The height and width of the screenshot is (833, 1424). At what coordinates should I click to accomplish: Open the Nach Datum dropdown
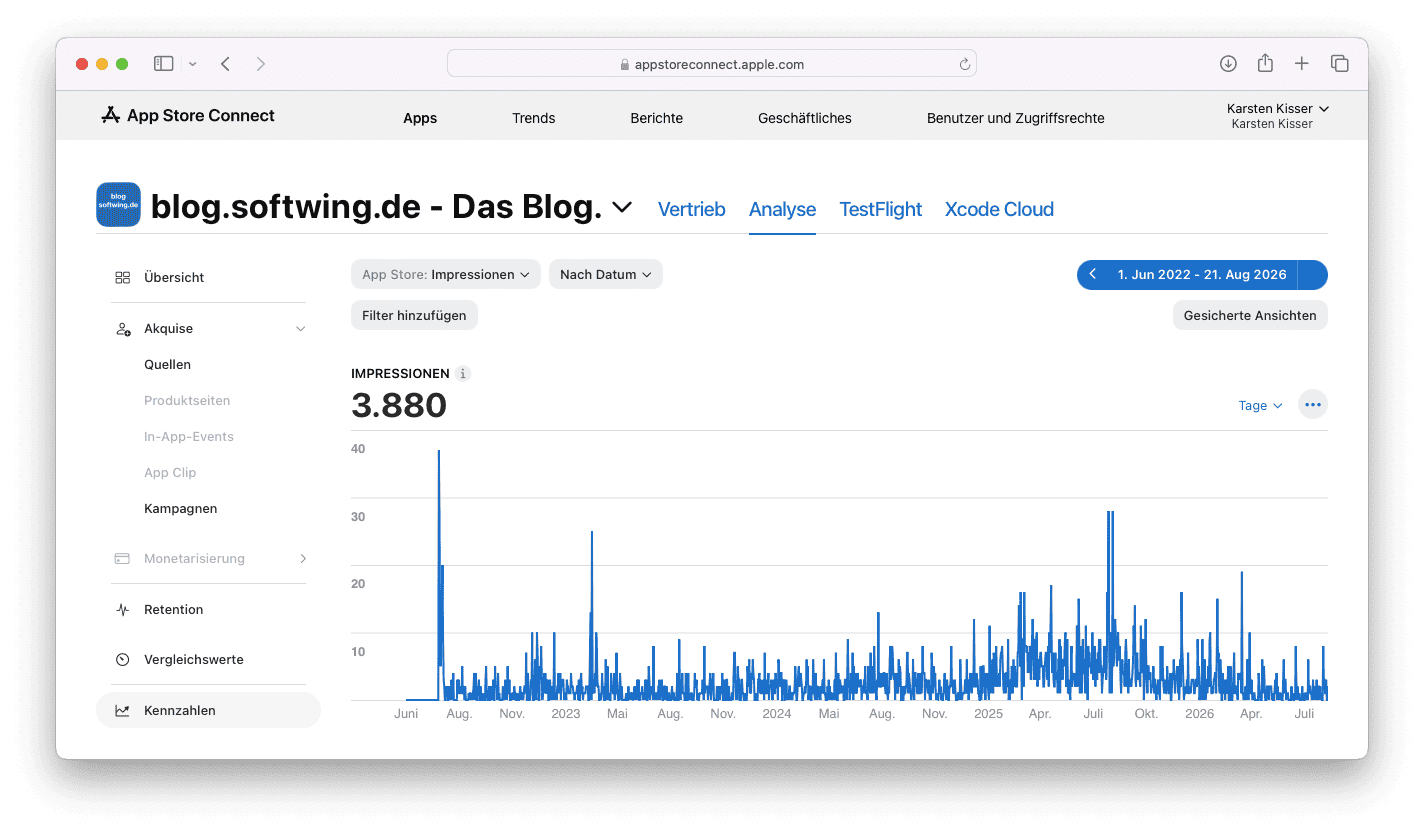tap(606, 274)
